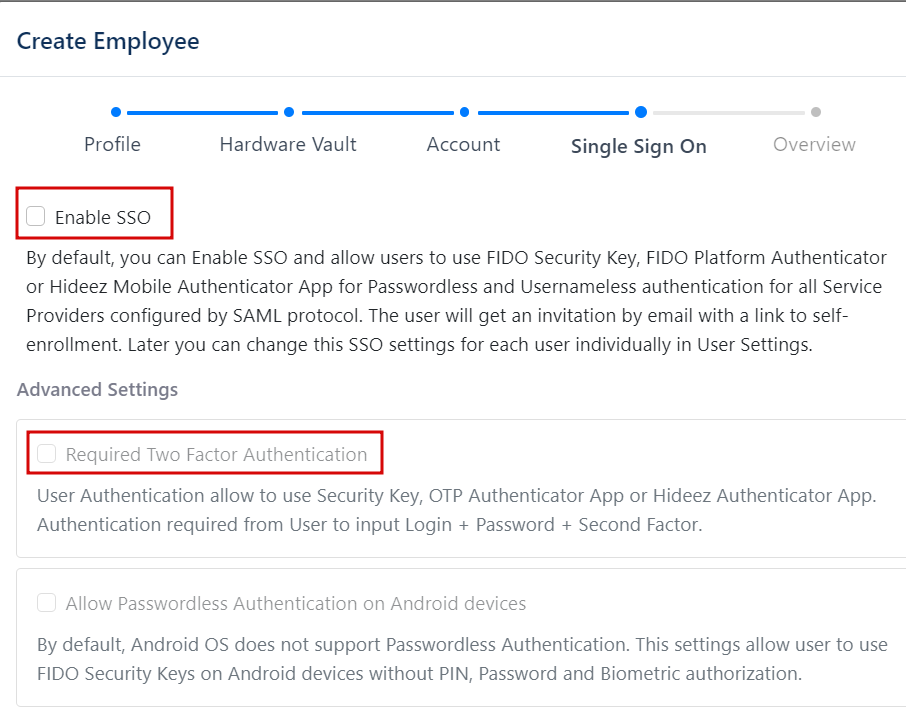
Task: Click the Advanced Settings label
Action: (97, 389)
